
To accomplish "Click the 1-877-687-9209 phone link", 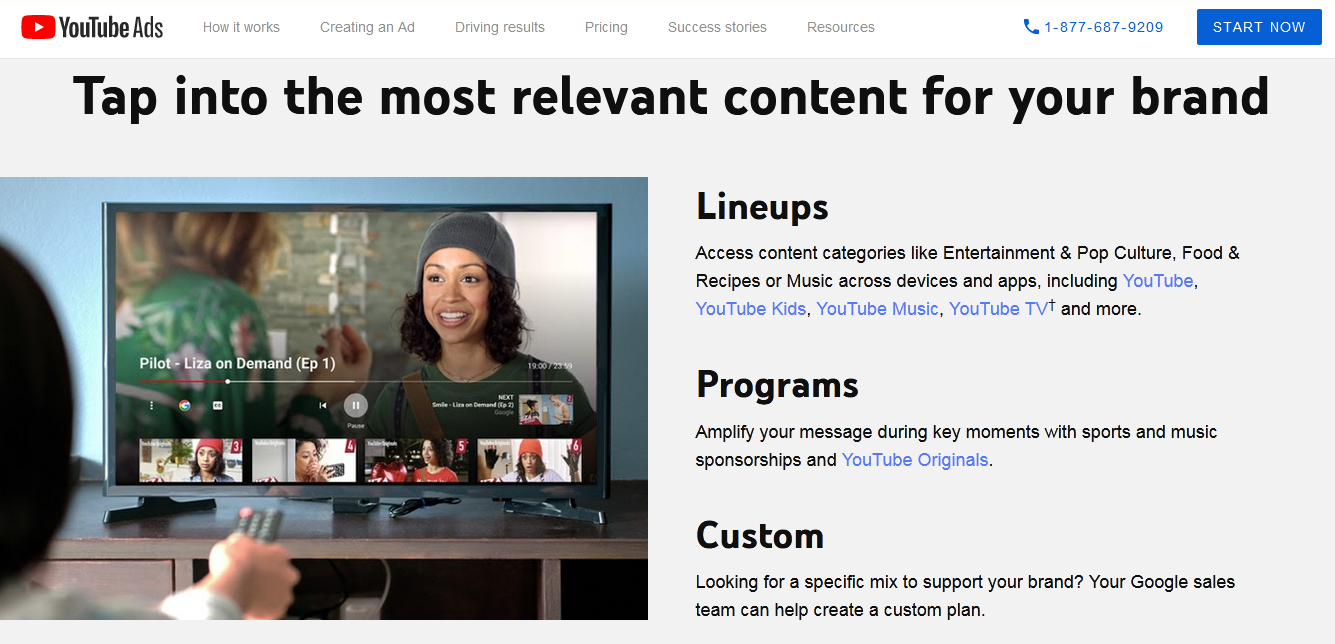I will point(1103,27).
